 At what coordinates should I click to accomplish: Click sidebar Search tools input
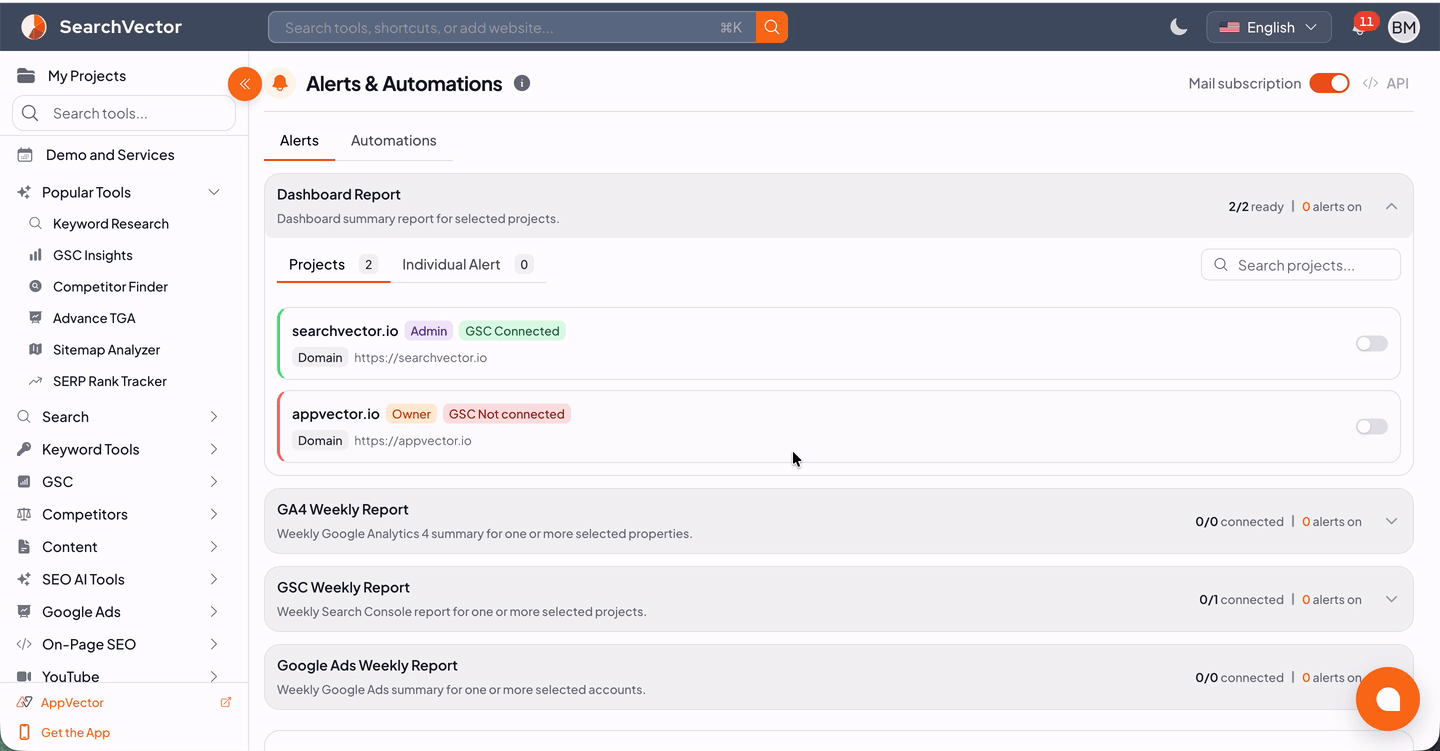tap(124, 113)
